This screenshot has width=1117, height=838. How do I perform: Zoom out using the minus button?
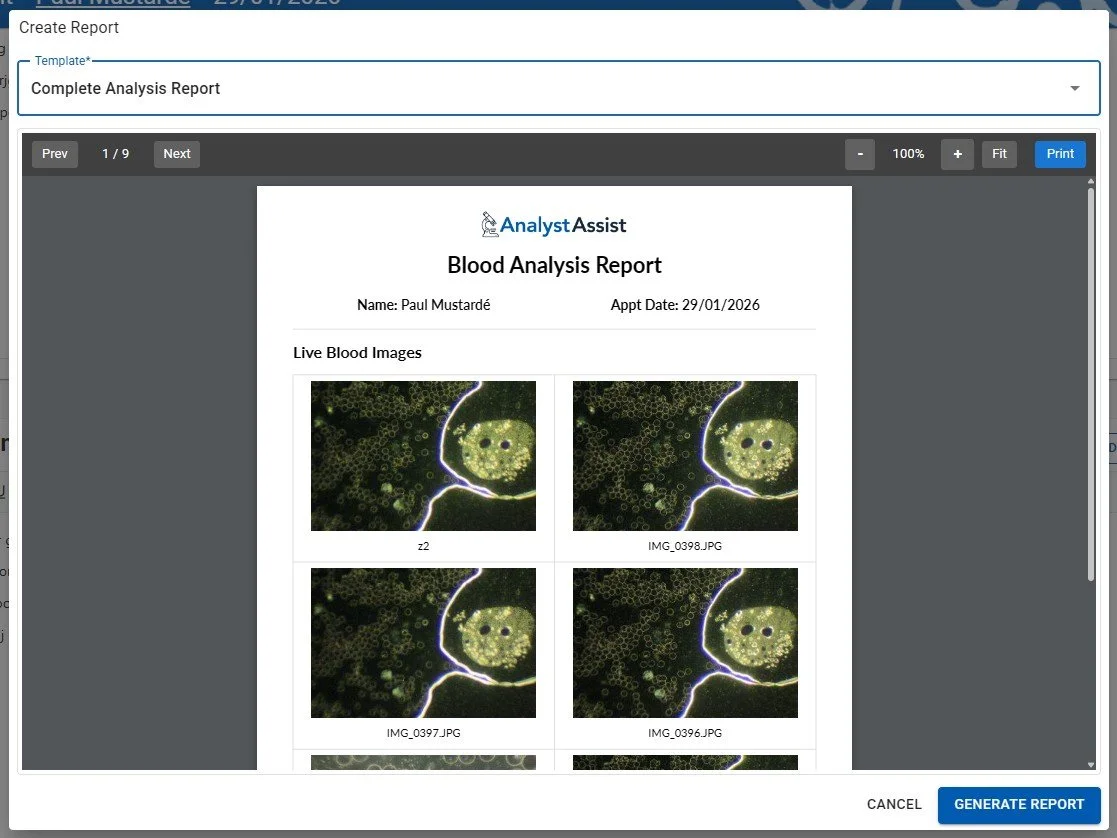[x=860, y=154]
